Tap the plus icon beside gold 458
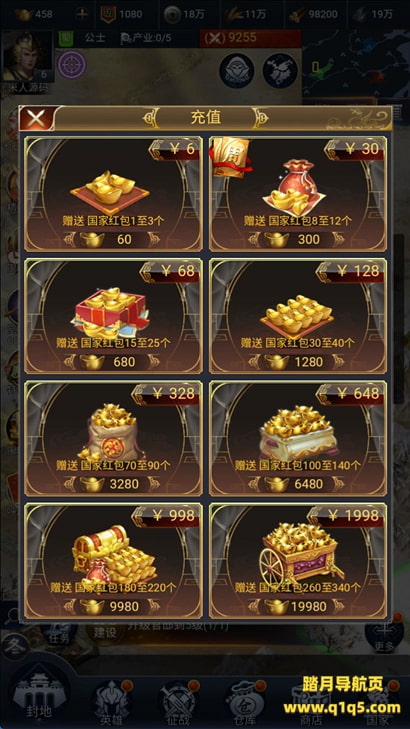Image resolution: width=410 pixels, height=729 pixels. 82,14
